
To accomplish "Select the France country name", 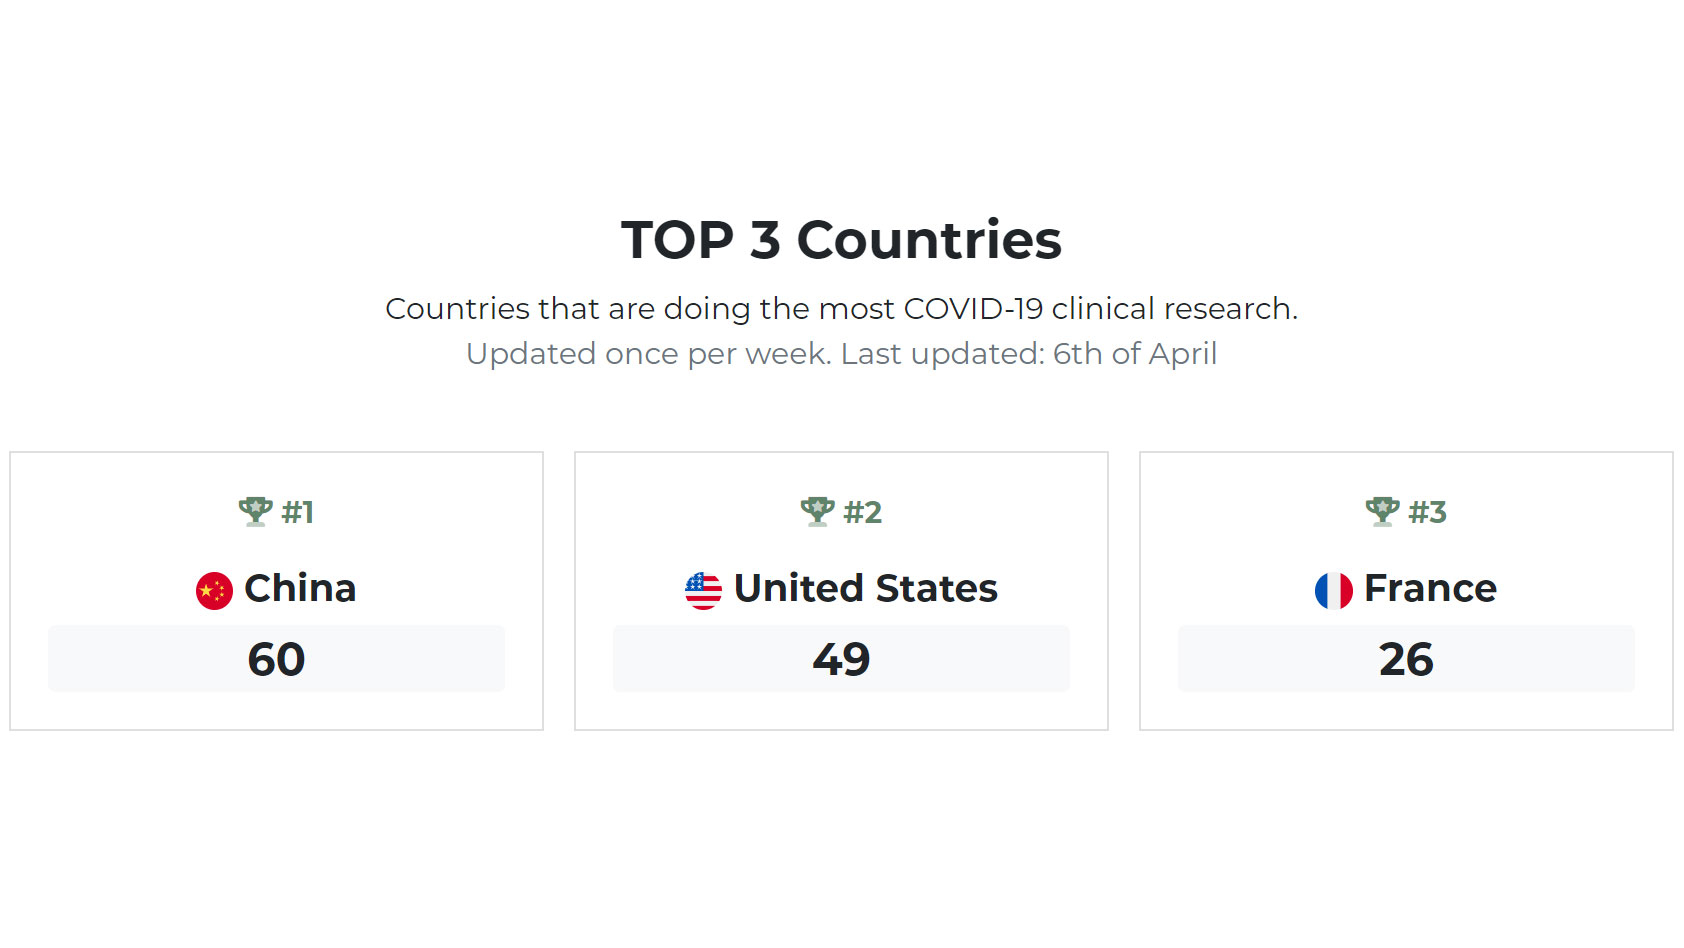I will click(x=1431, y=588).
